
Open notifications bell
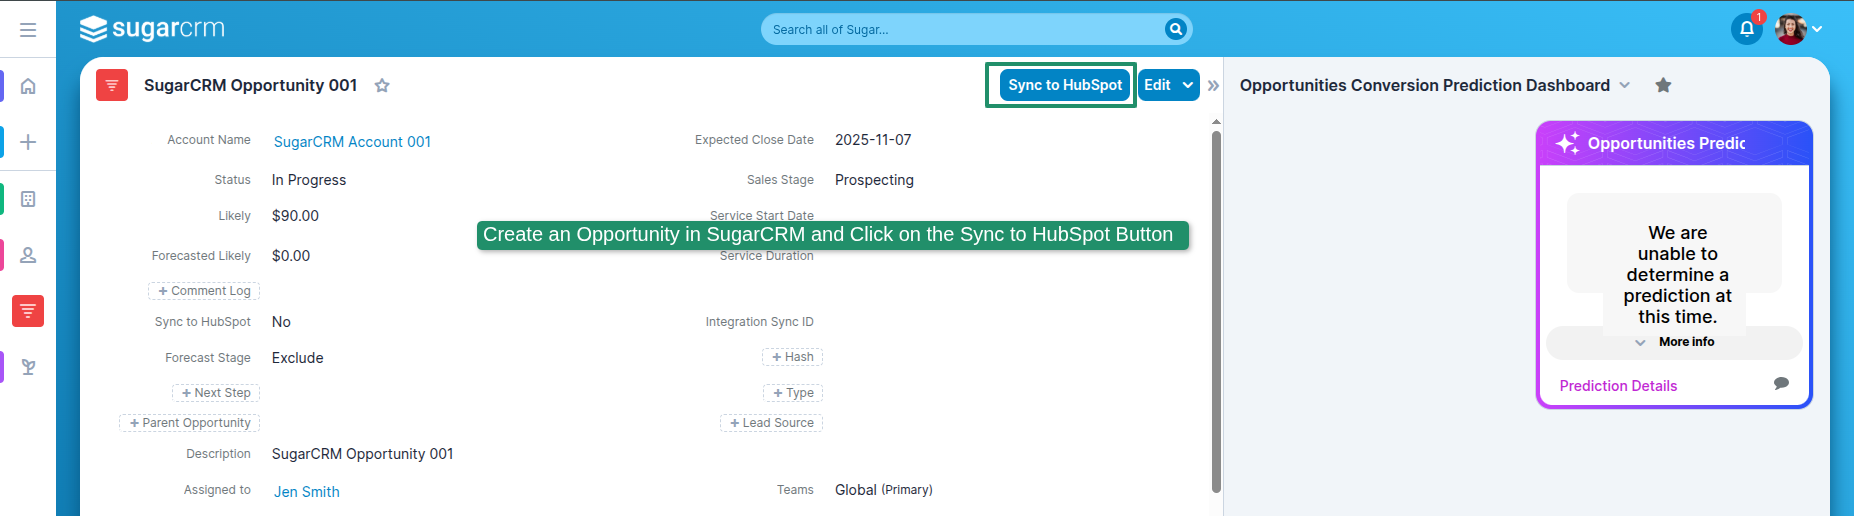pos(1746,29)
